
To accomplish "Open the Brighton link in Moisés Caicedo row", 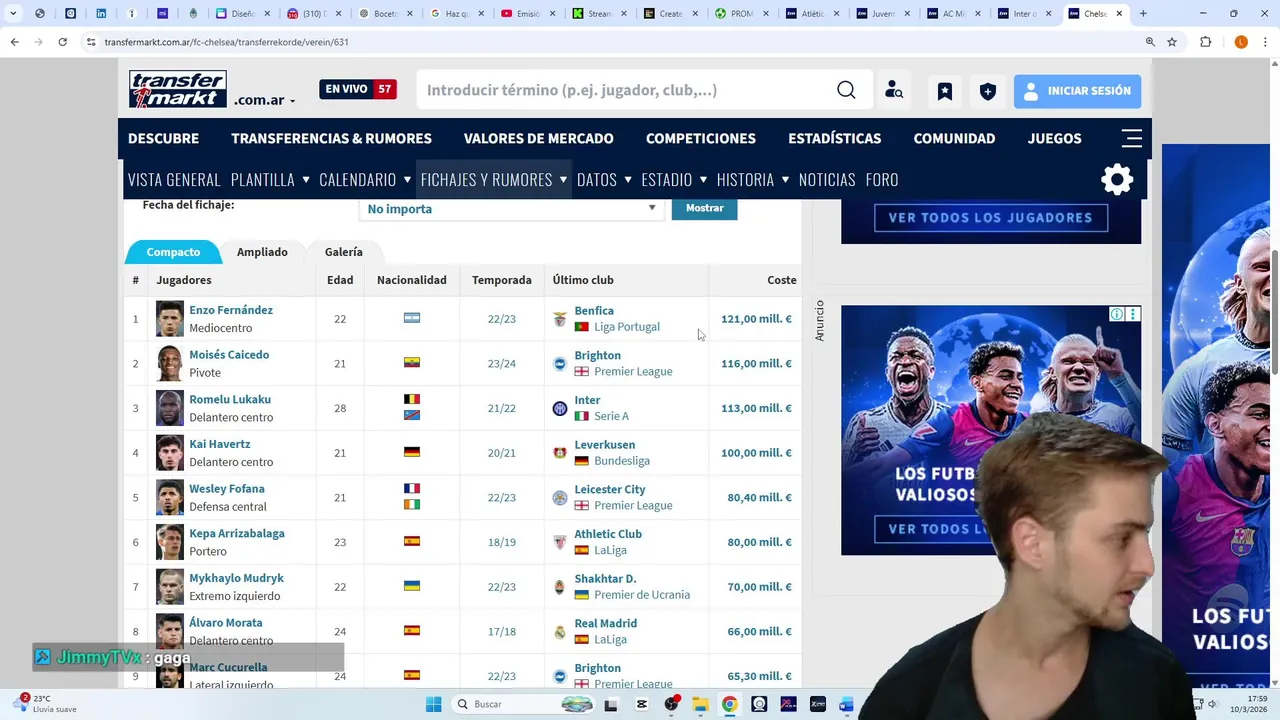I will click(x=597, y=355).
